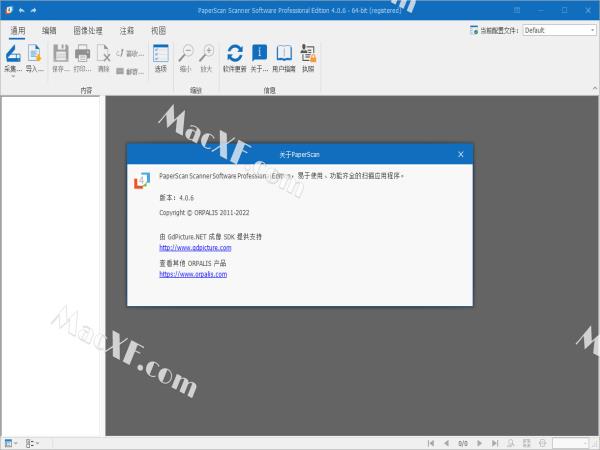This screenshot has width=600, height=450.
Task: Click the version text 4.0.6
Action: 187,198
